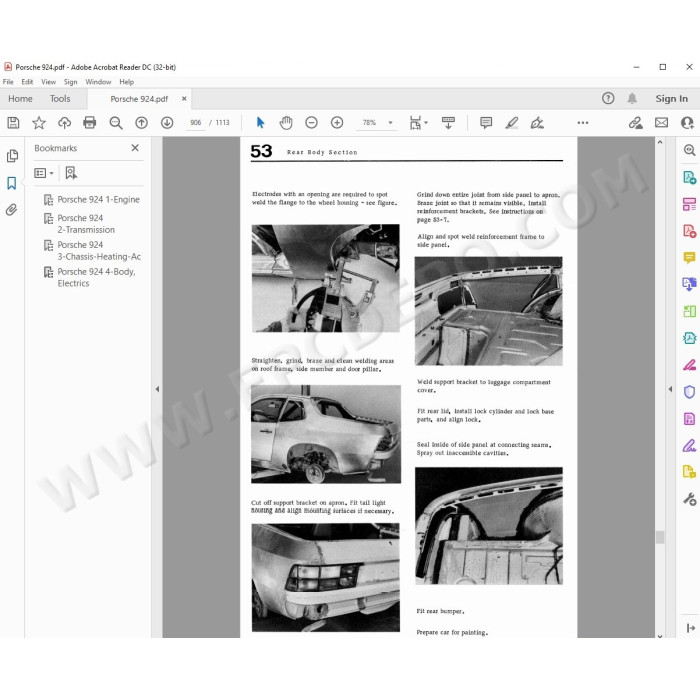
Task: Show the page thumbnails panel
Action: tap(12, 156)
